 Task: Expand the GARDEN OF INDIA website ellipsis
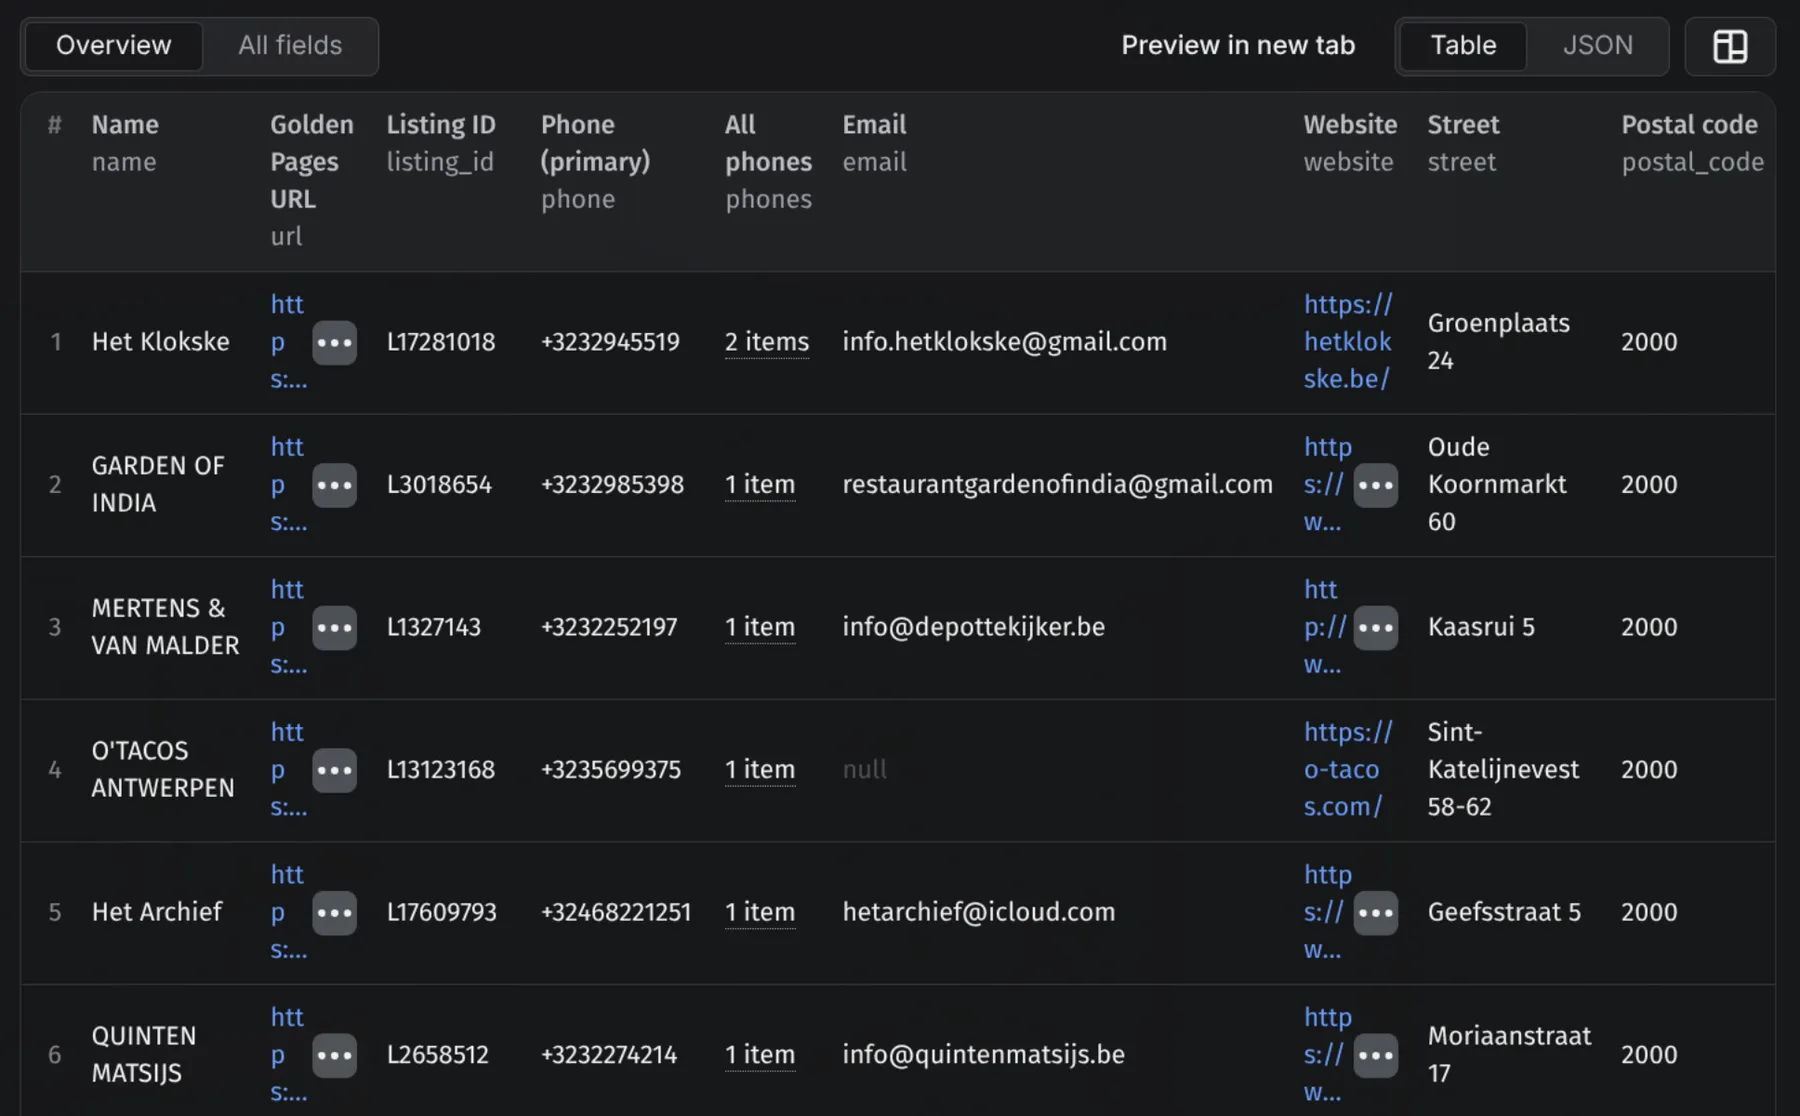click(x=1376, y=485)
